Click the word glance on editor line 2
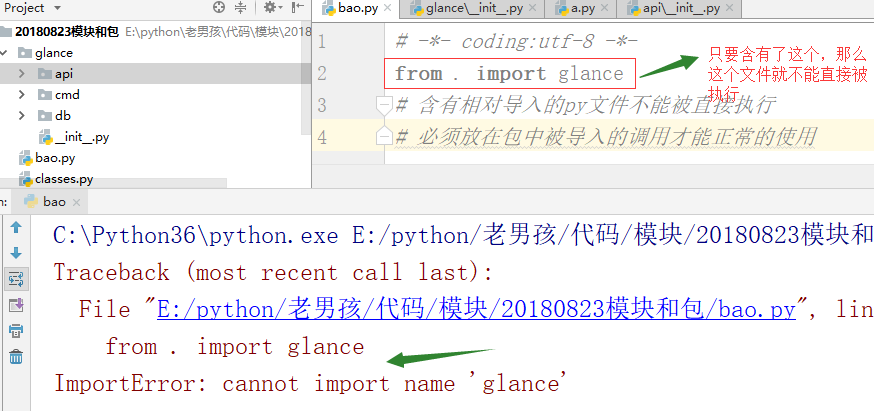 pyautogui.click(x=591, y=74)
